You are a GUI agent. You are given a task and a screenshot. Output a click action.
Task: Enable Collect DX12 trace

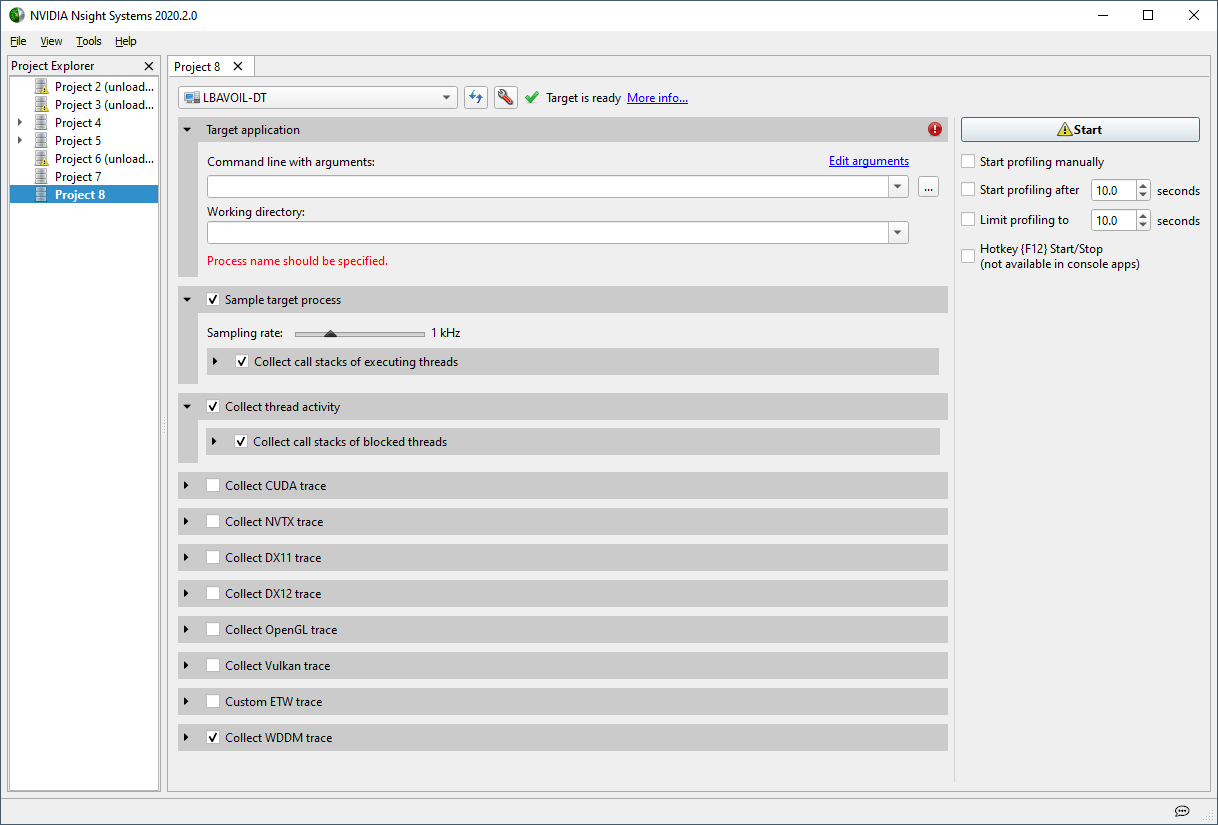coord(213,594)
